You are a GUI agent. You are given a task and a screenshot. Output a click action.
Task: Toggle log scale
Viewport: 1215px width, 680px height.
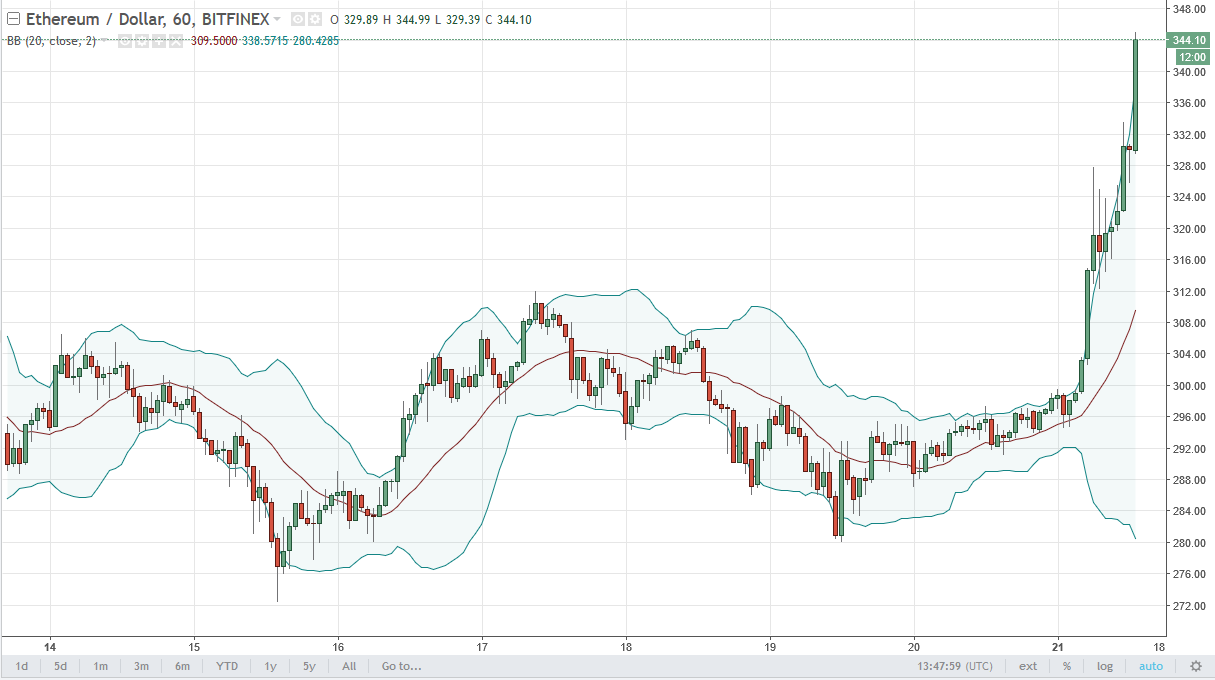(1105, 666)
